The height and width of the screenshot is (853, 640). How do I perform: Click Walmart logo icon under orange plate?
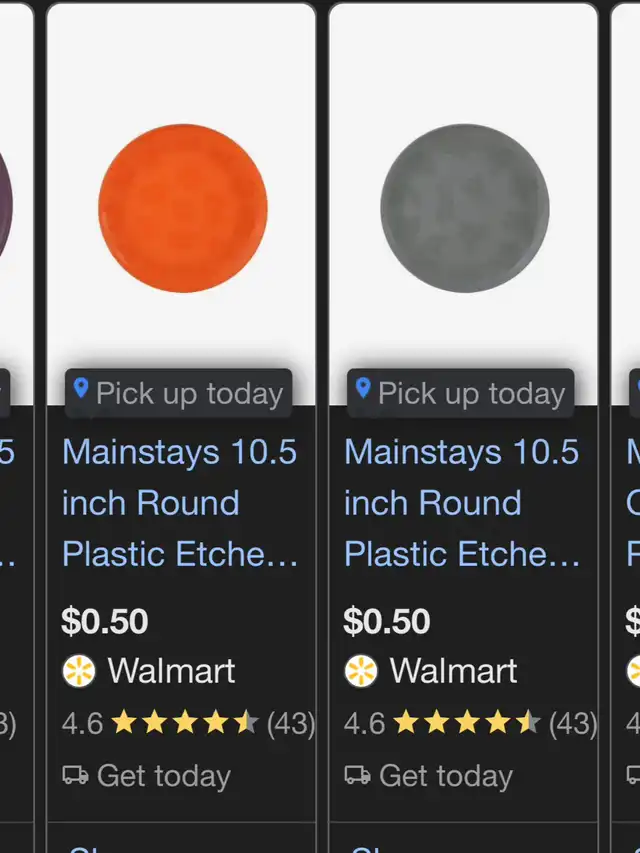click(x=79, y=671)
